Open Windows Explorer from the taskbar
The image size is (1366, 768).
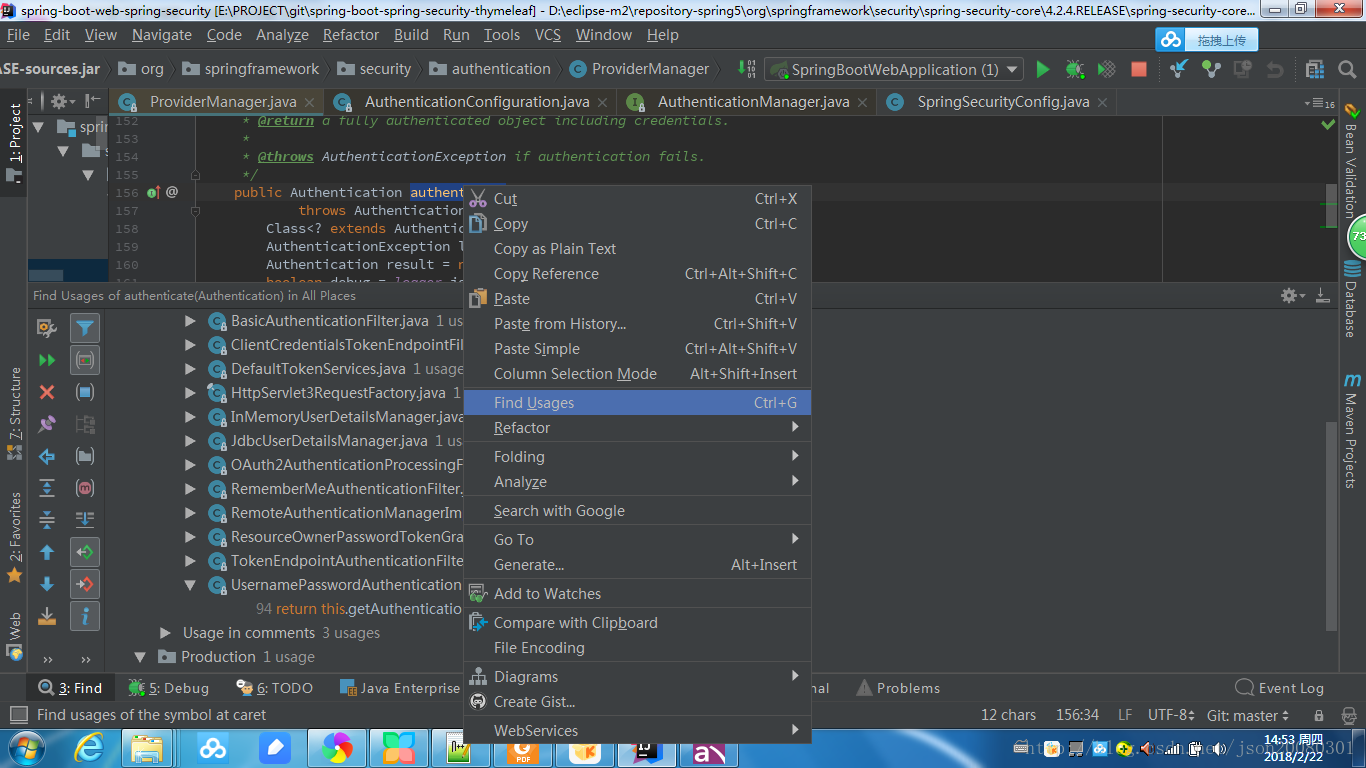148,748
